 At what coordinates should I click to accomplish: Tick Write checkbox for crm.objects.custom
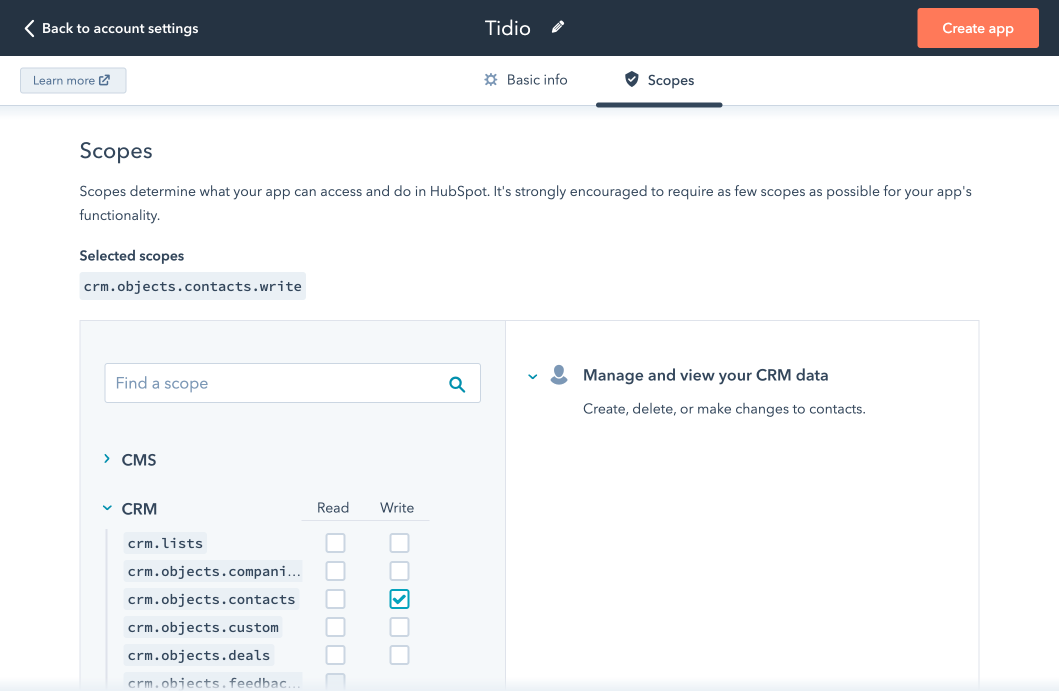coord(399,627)
